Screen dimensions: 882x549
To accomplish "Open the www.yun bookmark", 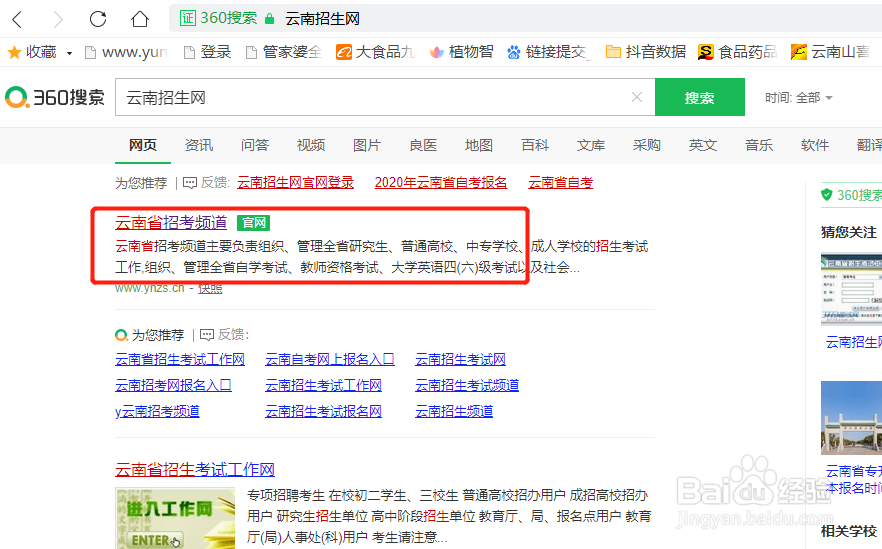I will (x=126, y=52).
